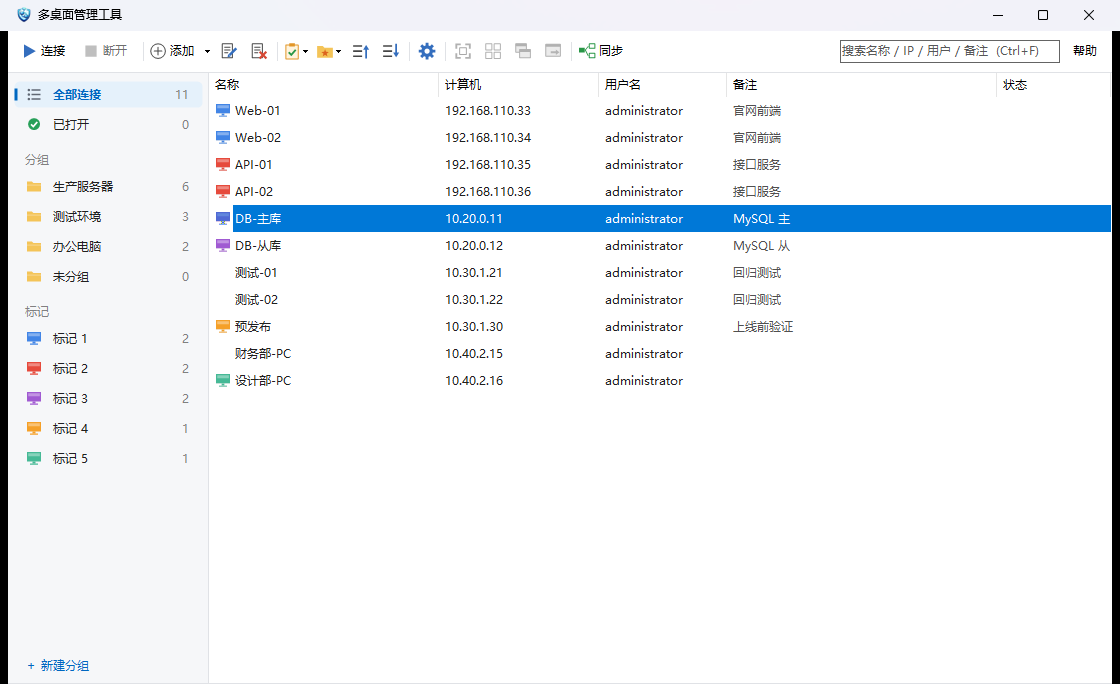The height and width of the screenshot is (684, 1120).
Task: Select 全部连接 in the sidebar
Action: click(x=108, y=94)
